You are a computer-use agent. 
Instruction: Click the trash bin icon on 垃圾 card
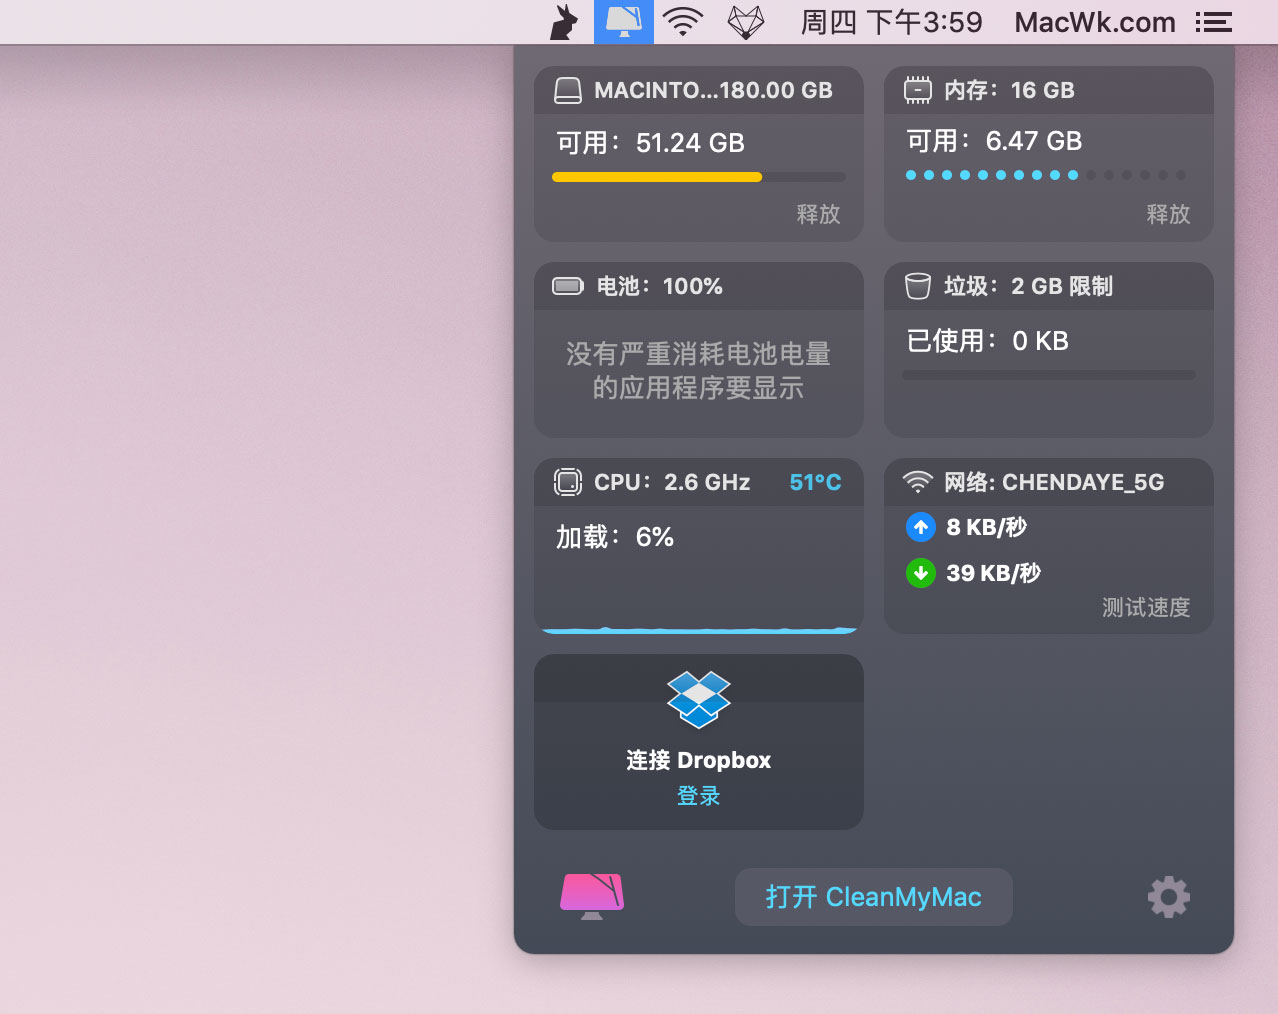pos(917,286)
